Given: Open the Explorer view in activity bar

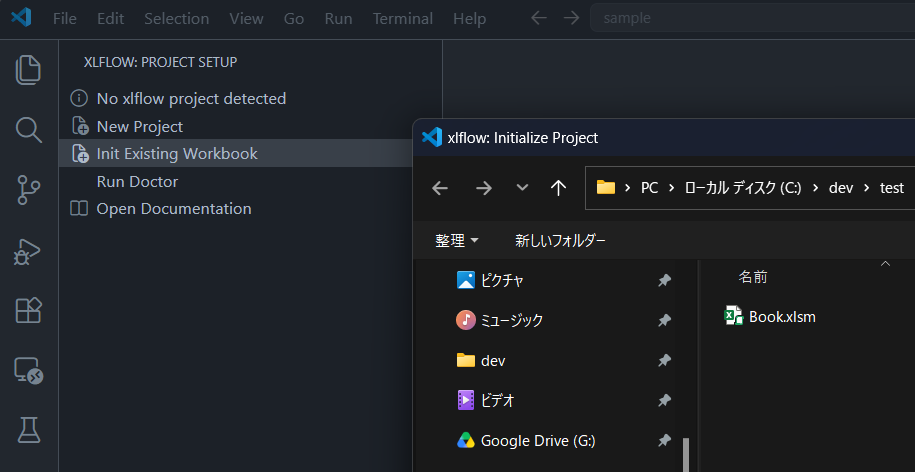Looking at the screenshot, I should pos(28,70).
